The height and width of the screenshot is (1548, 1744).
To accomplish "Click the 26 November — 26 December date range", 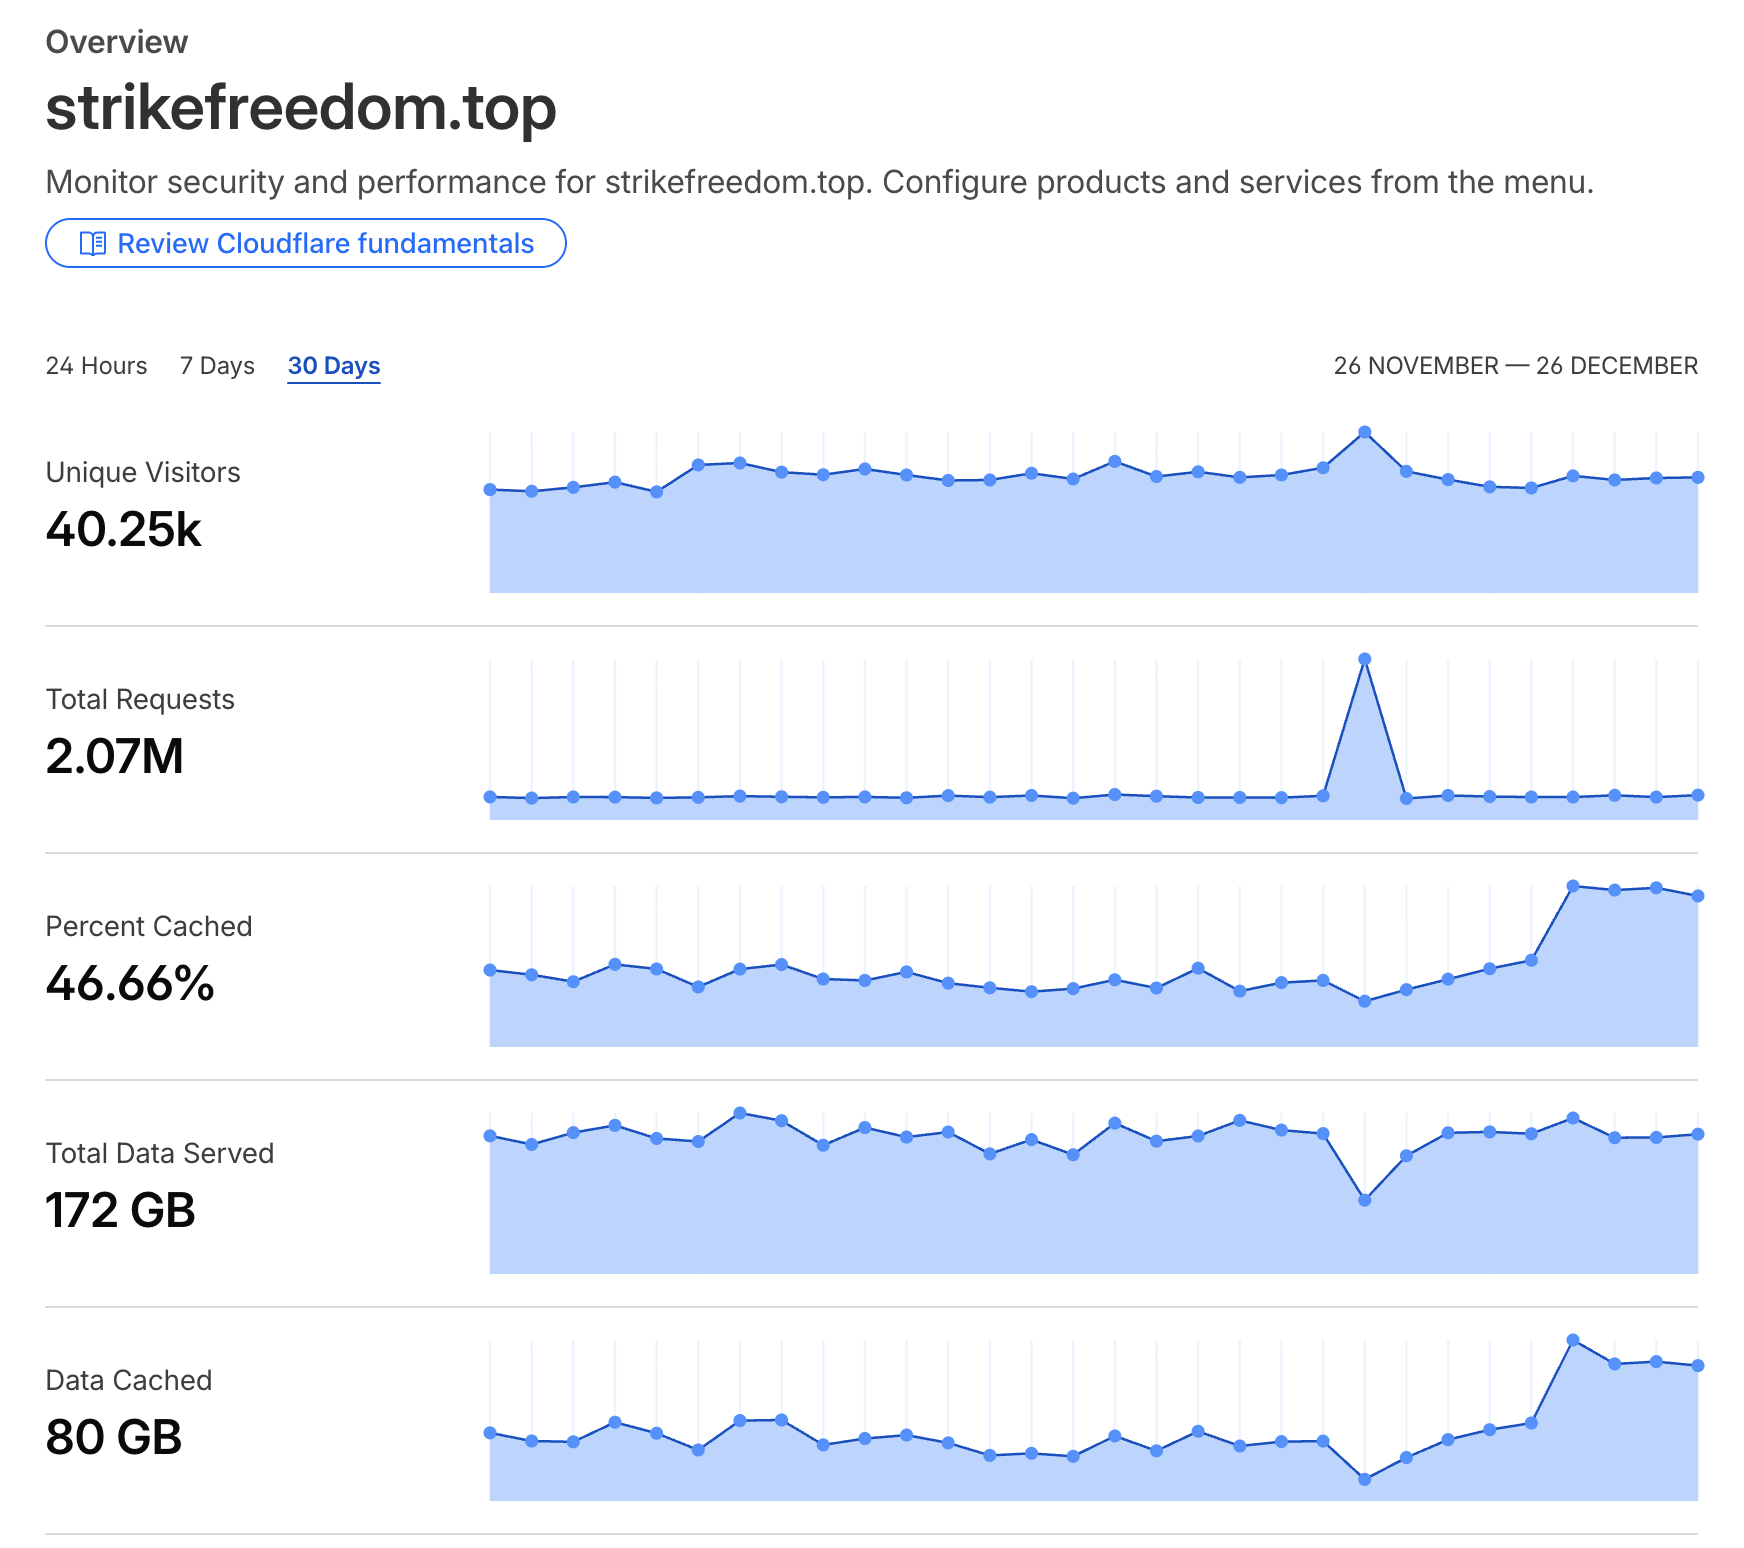I will pyautogui.click(x=1515, y=366).
